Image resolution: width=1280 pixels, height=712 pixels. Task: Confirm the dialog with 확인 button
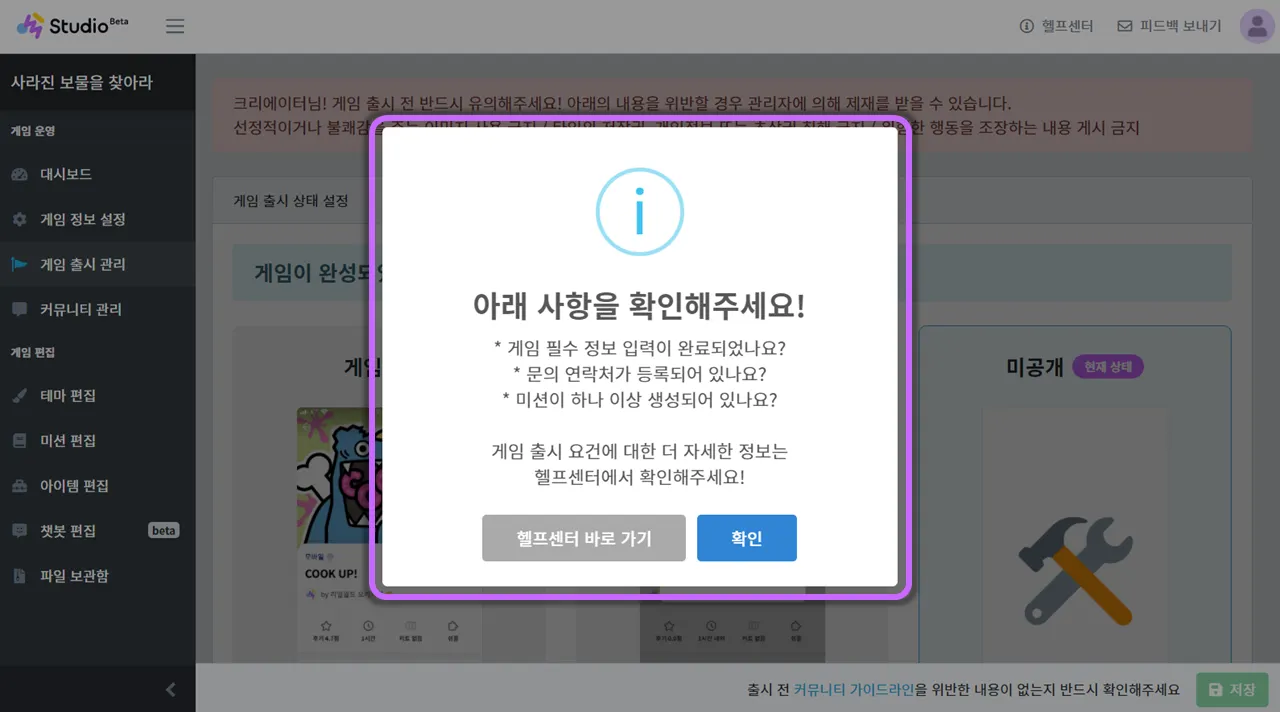pos(747,538)
